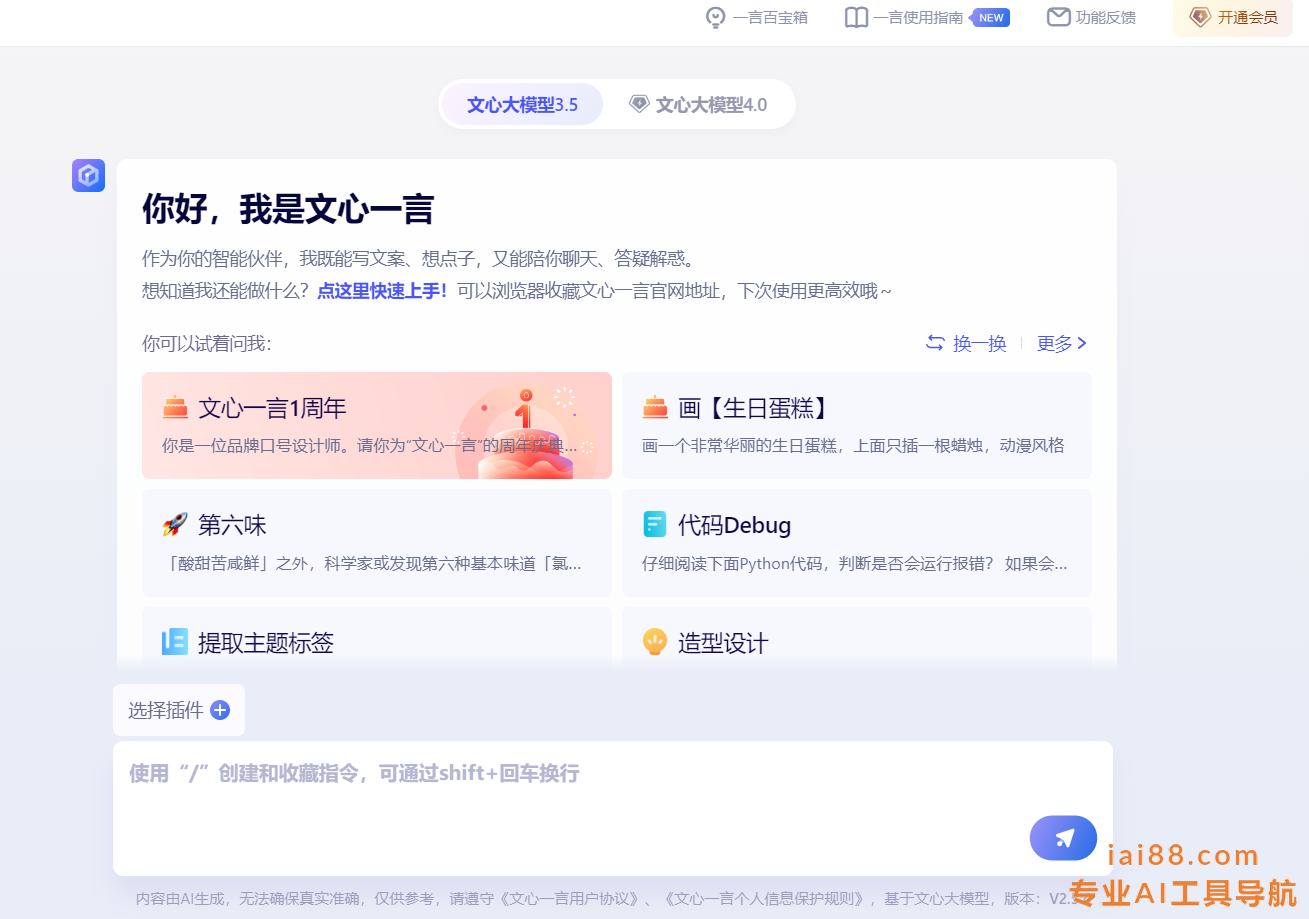The height and width of the screenshot is (919, 1309).
Task: Open 一言百宝箱 toolbox icon
Action: coord(715,17)
